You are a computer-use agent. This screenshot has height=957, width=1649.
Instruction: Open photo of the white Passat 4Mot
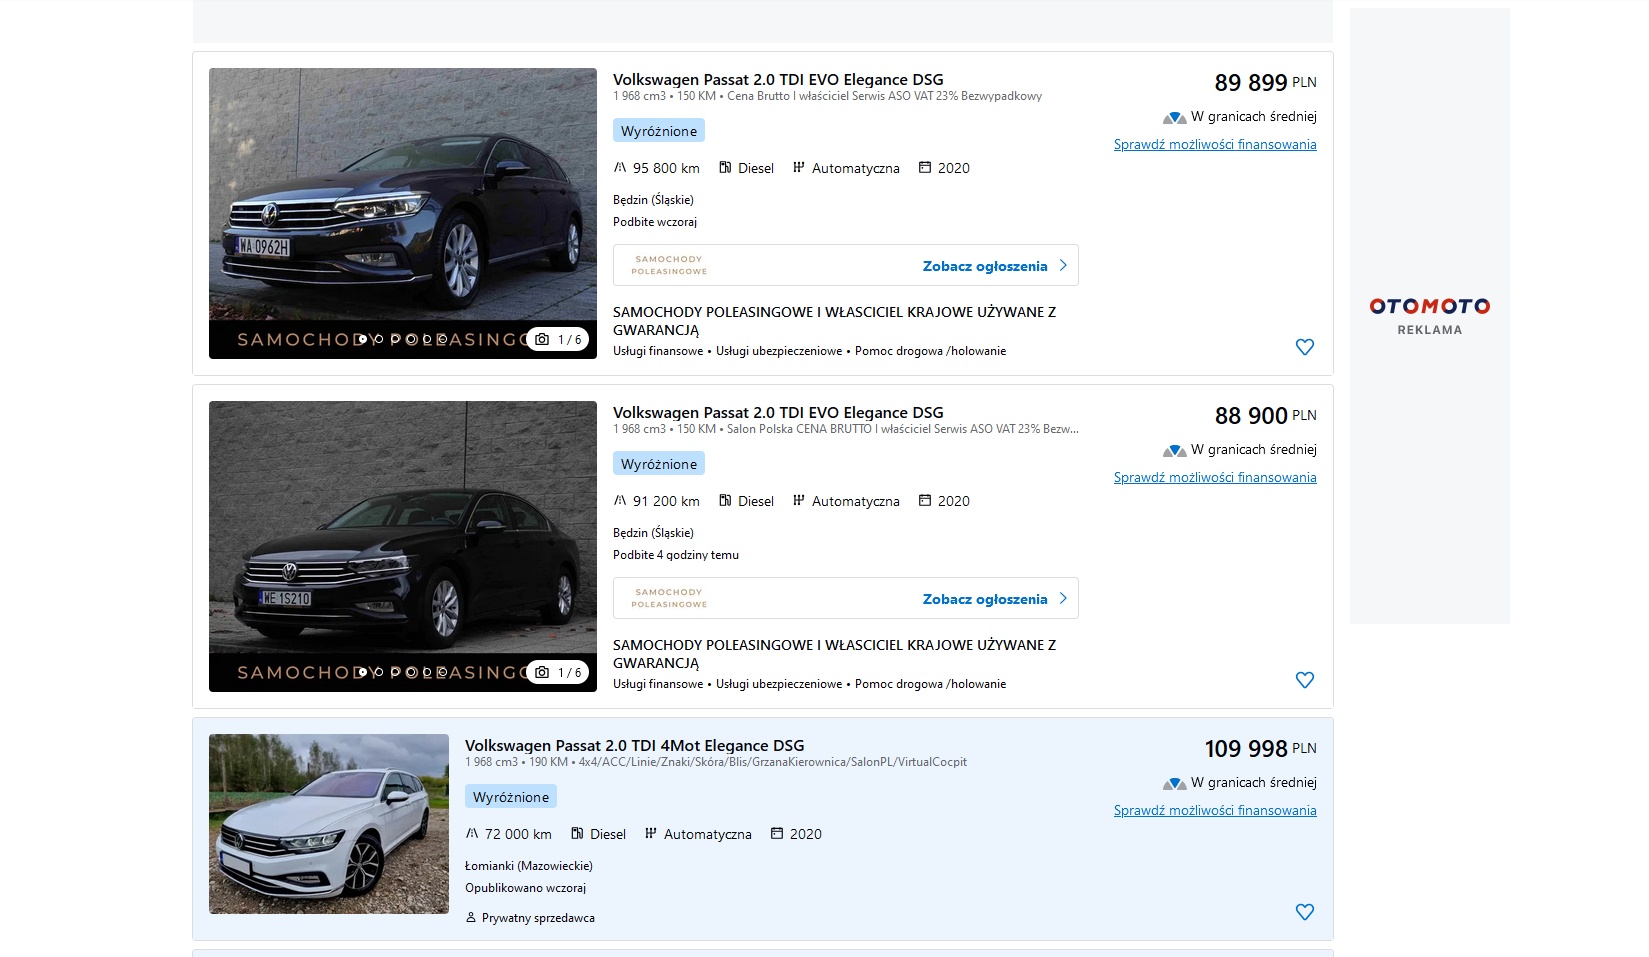click(x=329, y=824)
